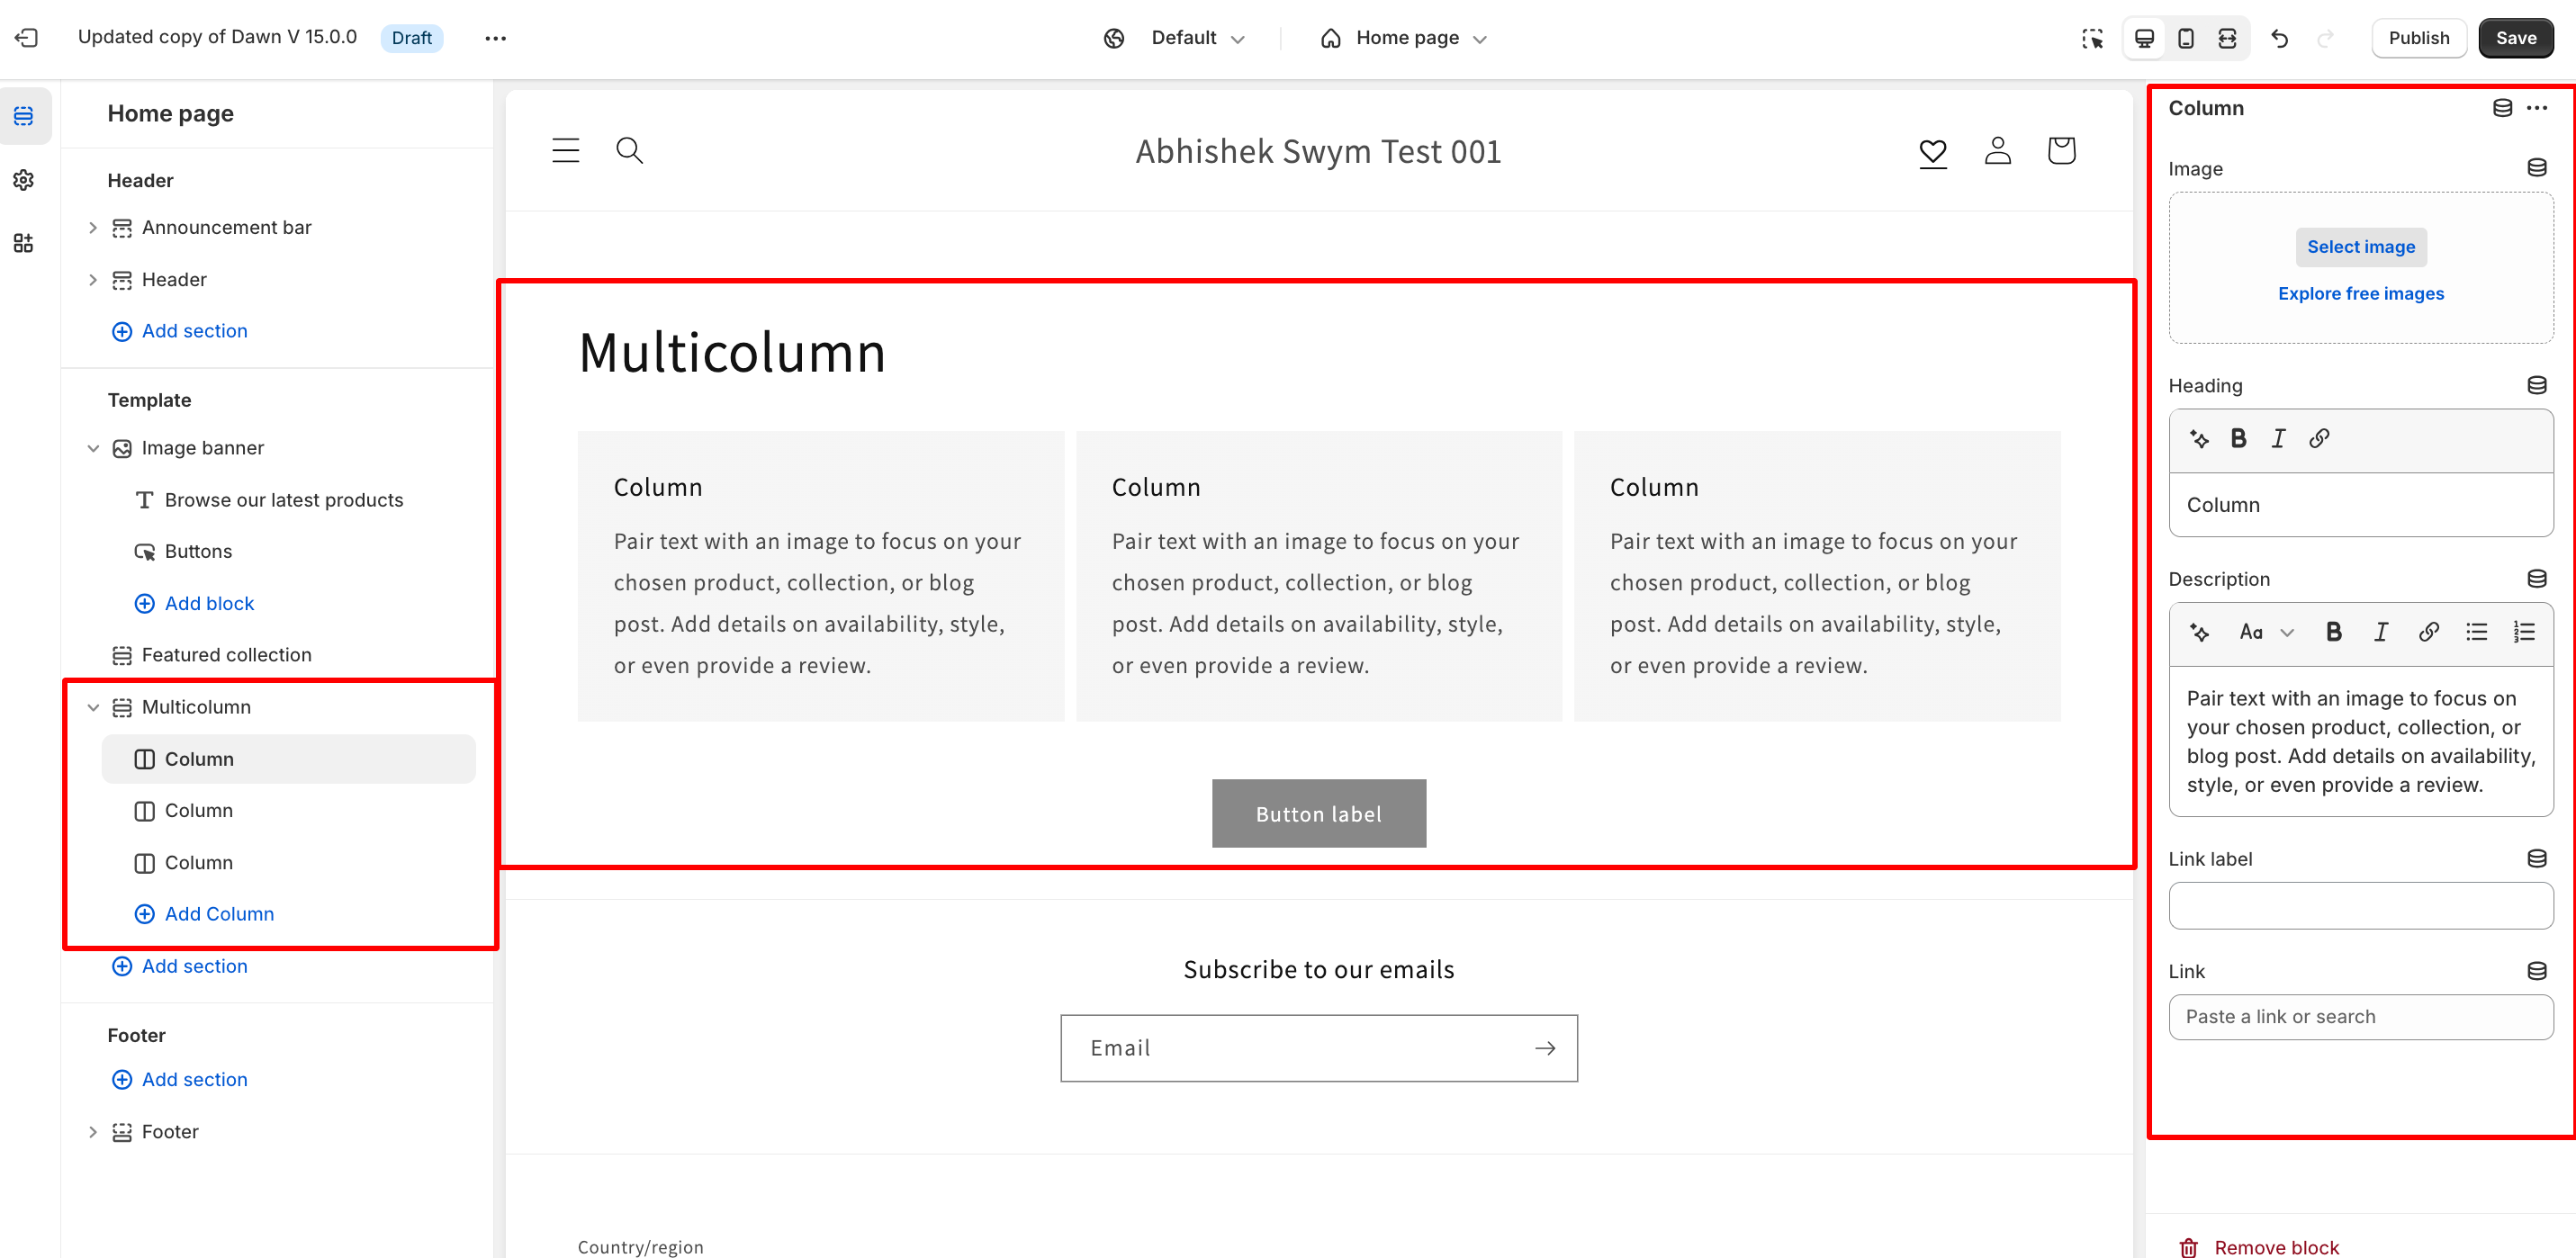
Task: Expand the Announcement bar section
Action: [93, 228]
